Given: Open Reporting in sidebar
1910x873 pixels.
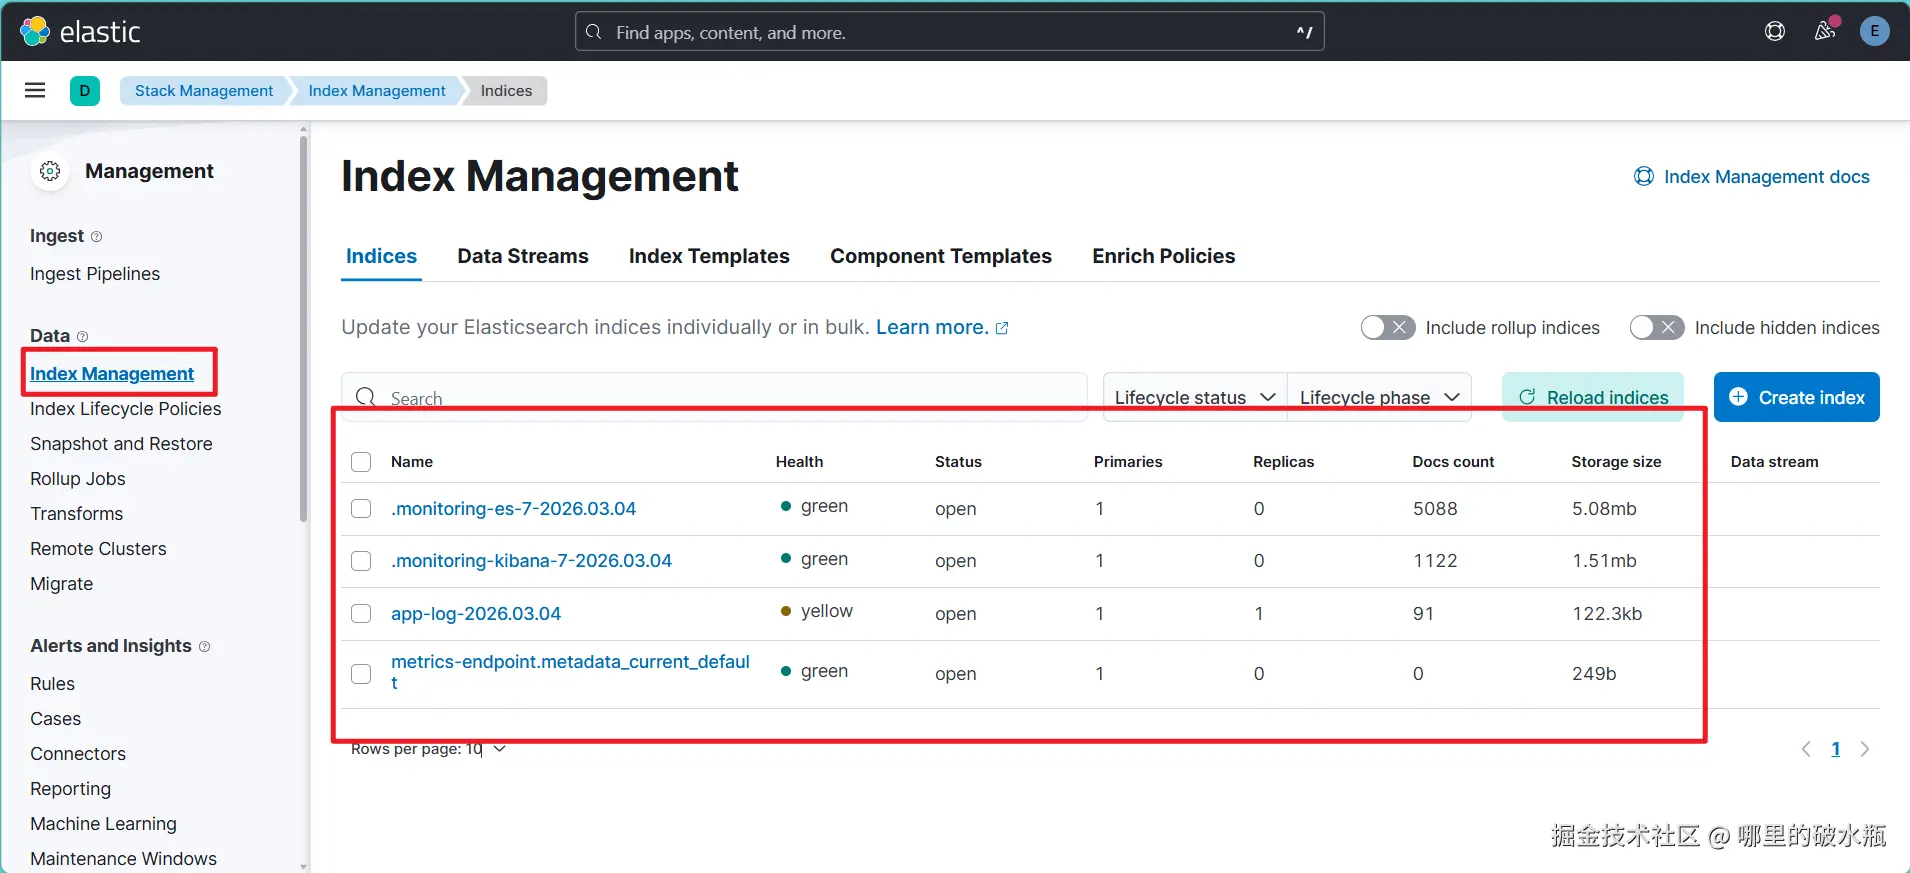Looking at the screenshot, I should click(x=71, y=789).
